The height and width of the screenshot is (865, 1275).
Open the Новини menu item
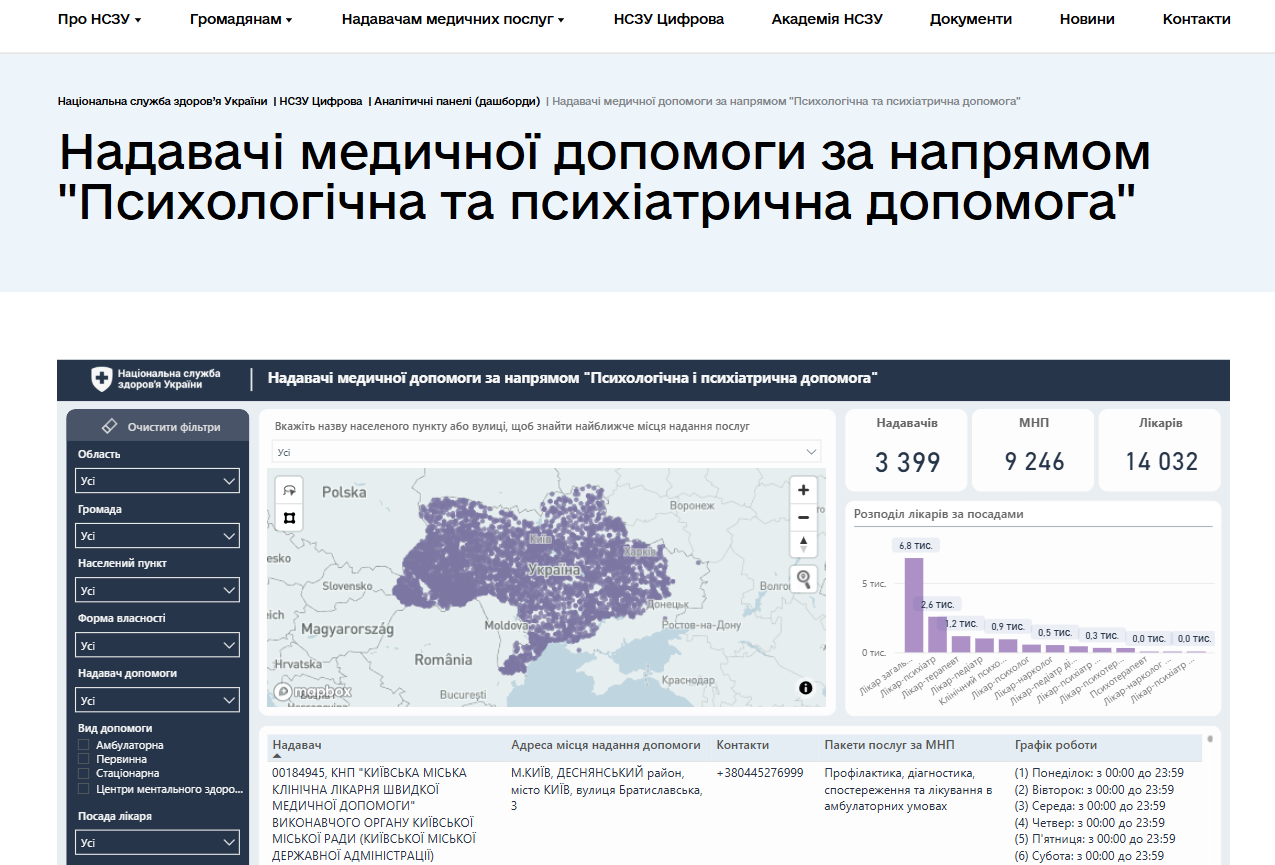[1087, 19]
